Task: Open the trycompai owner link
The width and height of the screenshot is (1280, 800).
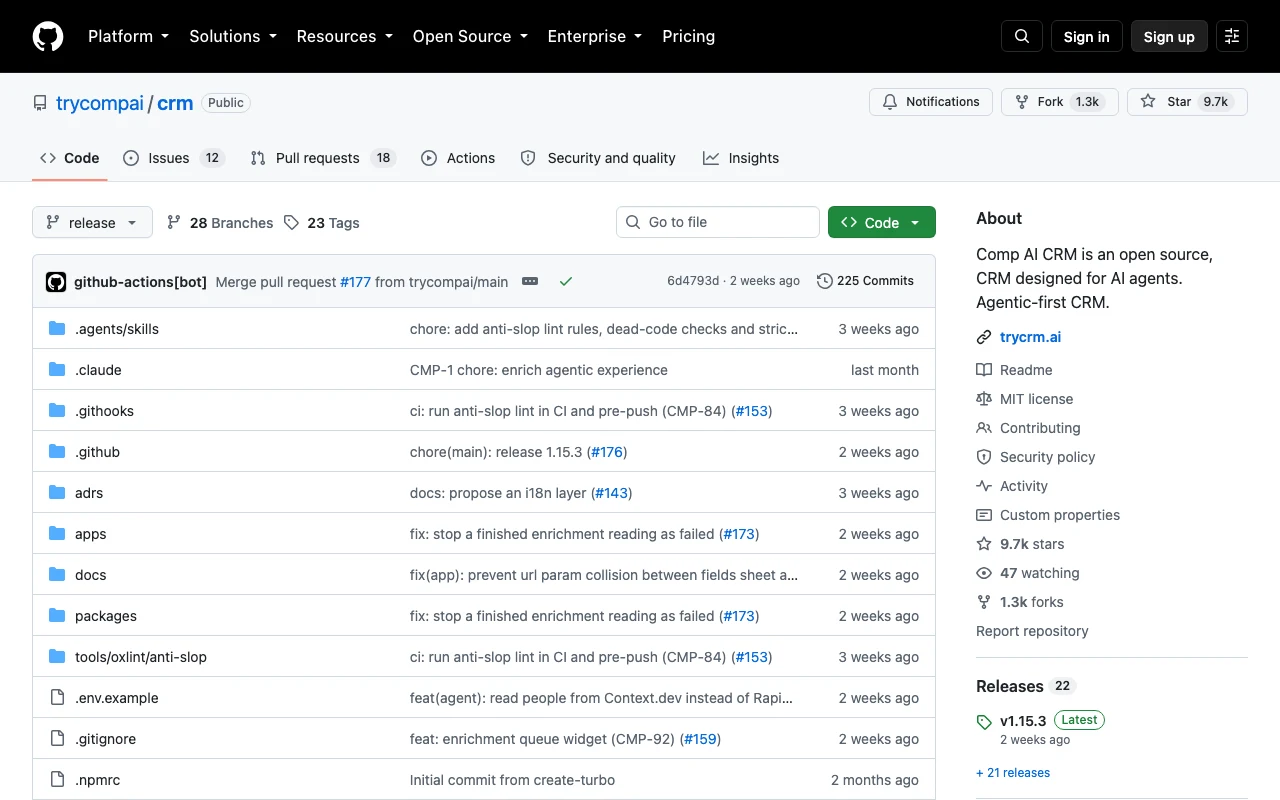Action: coord(100,103)
